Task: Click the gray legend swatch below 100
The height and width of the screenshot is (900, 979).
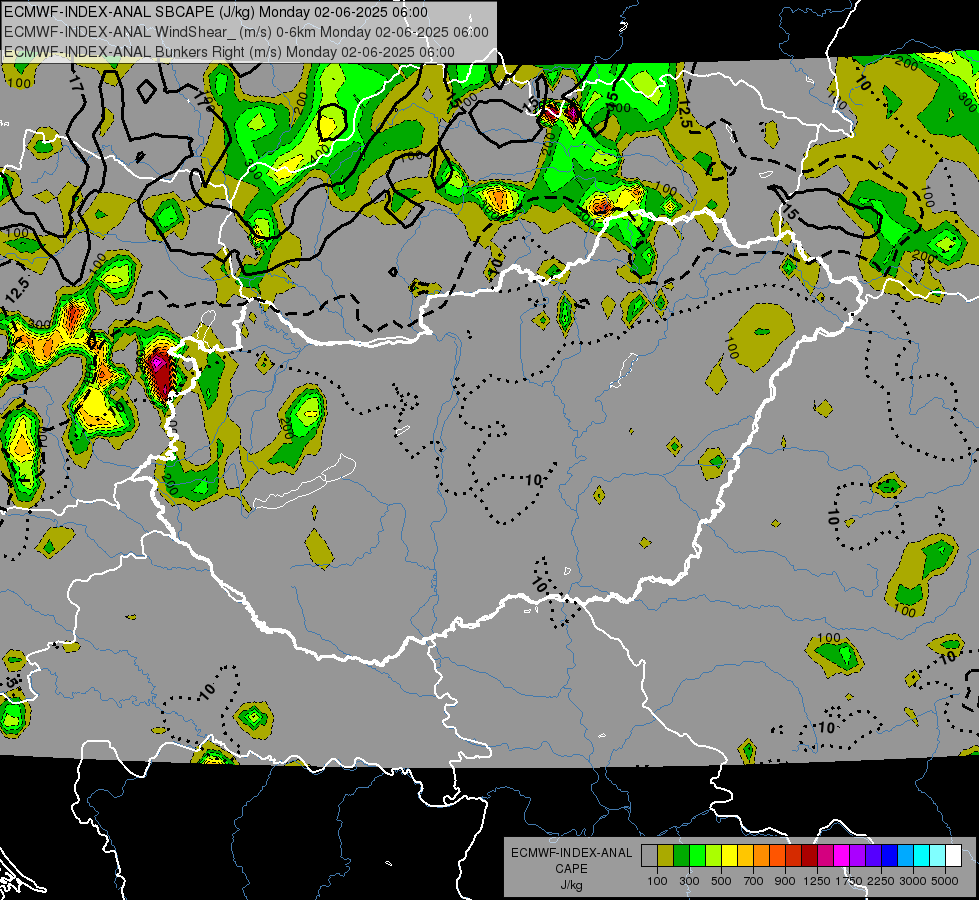Action: coord(649,856)
